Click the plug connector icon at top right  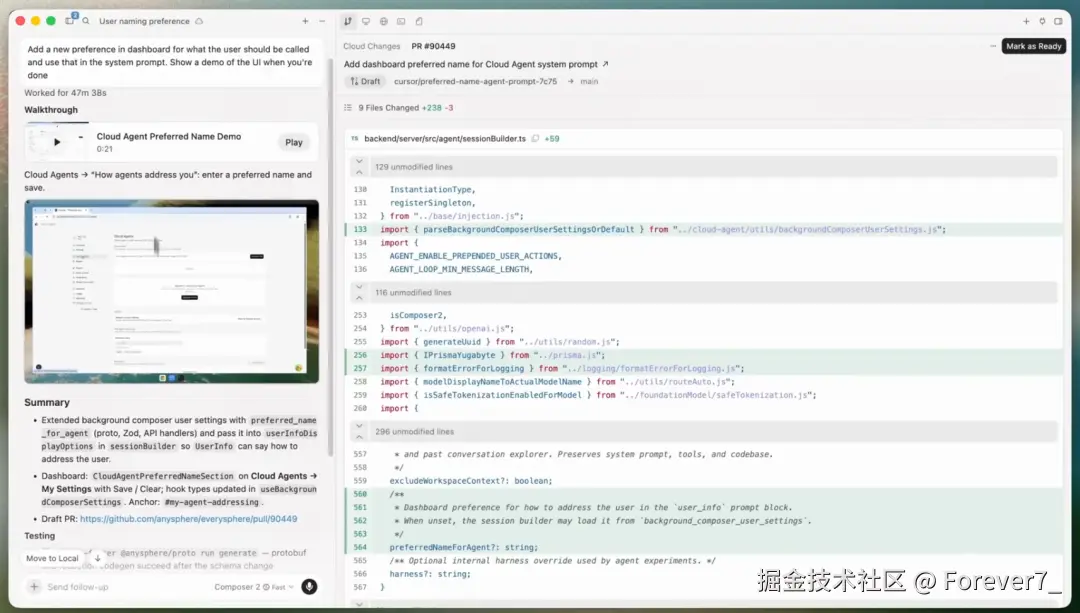1042,21
